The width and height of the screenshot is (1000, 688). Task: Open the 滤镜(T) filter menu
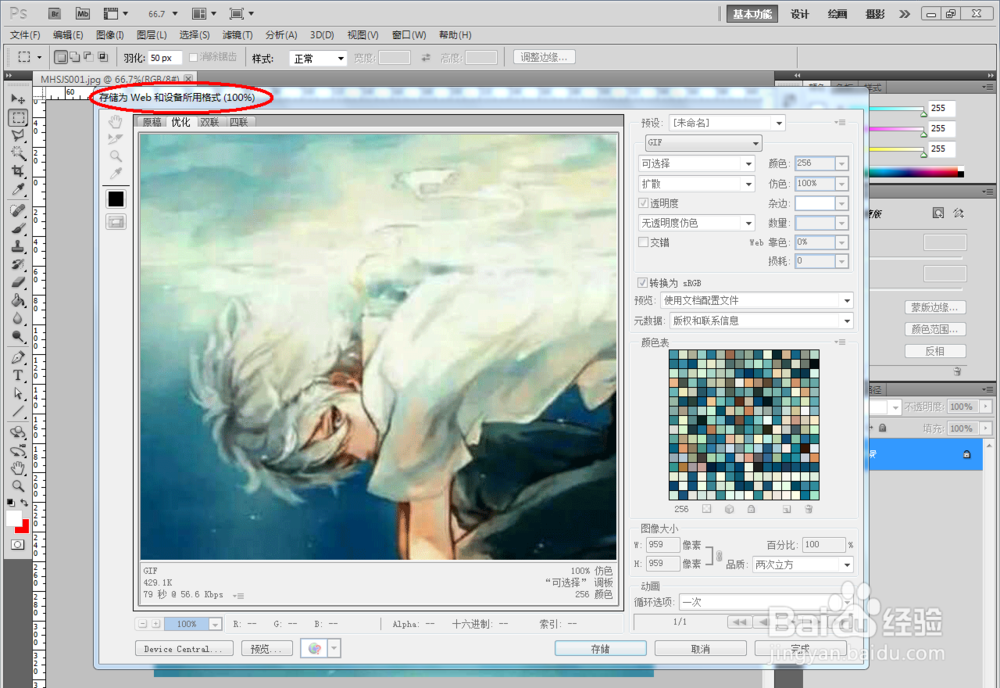(x=237, y=35)
